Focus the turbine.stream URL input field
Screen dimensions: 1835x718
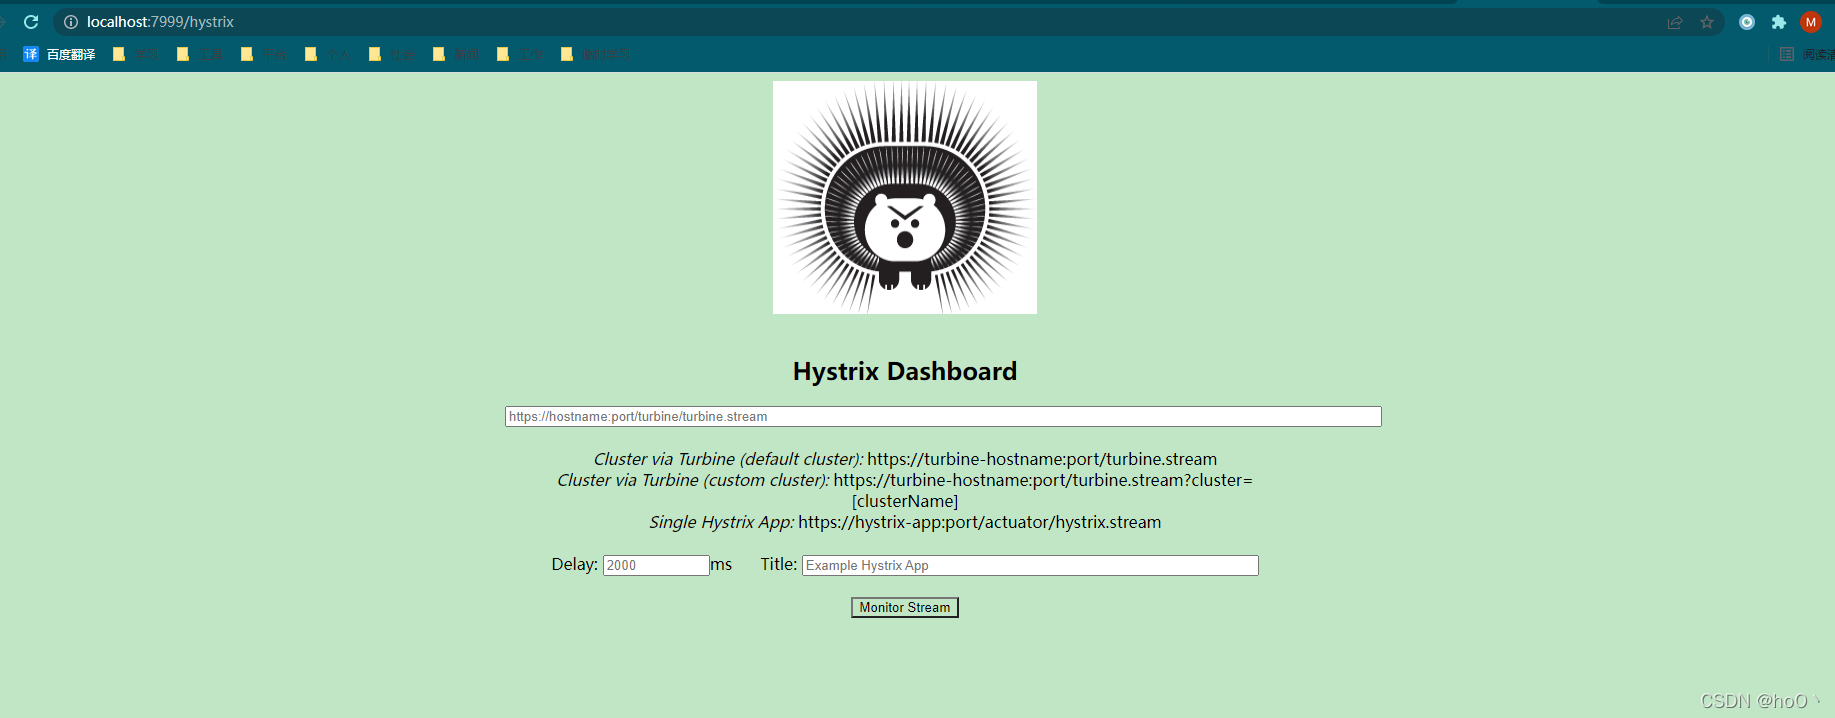coord(943,416)
